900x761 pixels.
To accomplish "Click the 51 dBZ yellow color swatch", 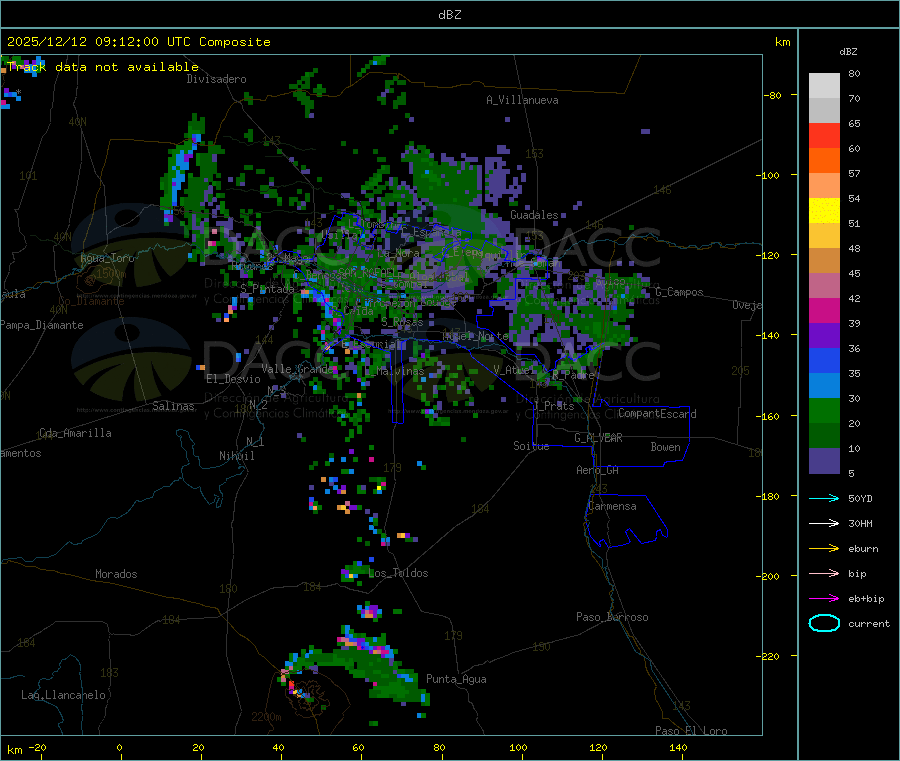I will [x=824, y=211].
